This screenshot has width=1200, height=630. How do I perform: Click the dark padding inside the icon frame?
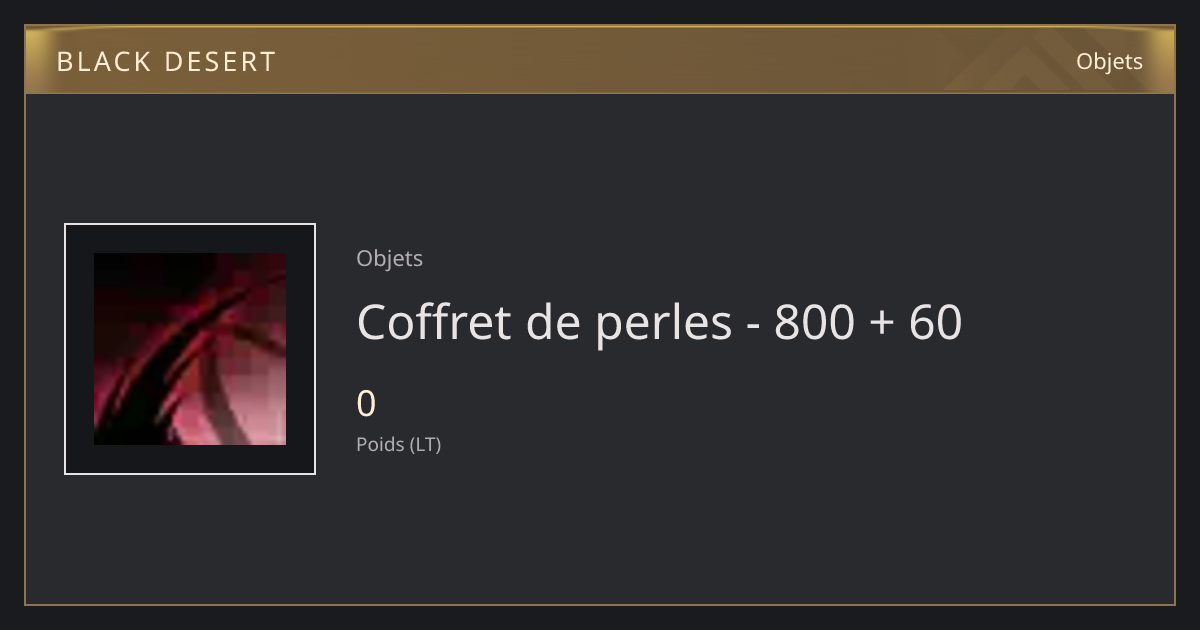tap(79, 349)
